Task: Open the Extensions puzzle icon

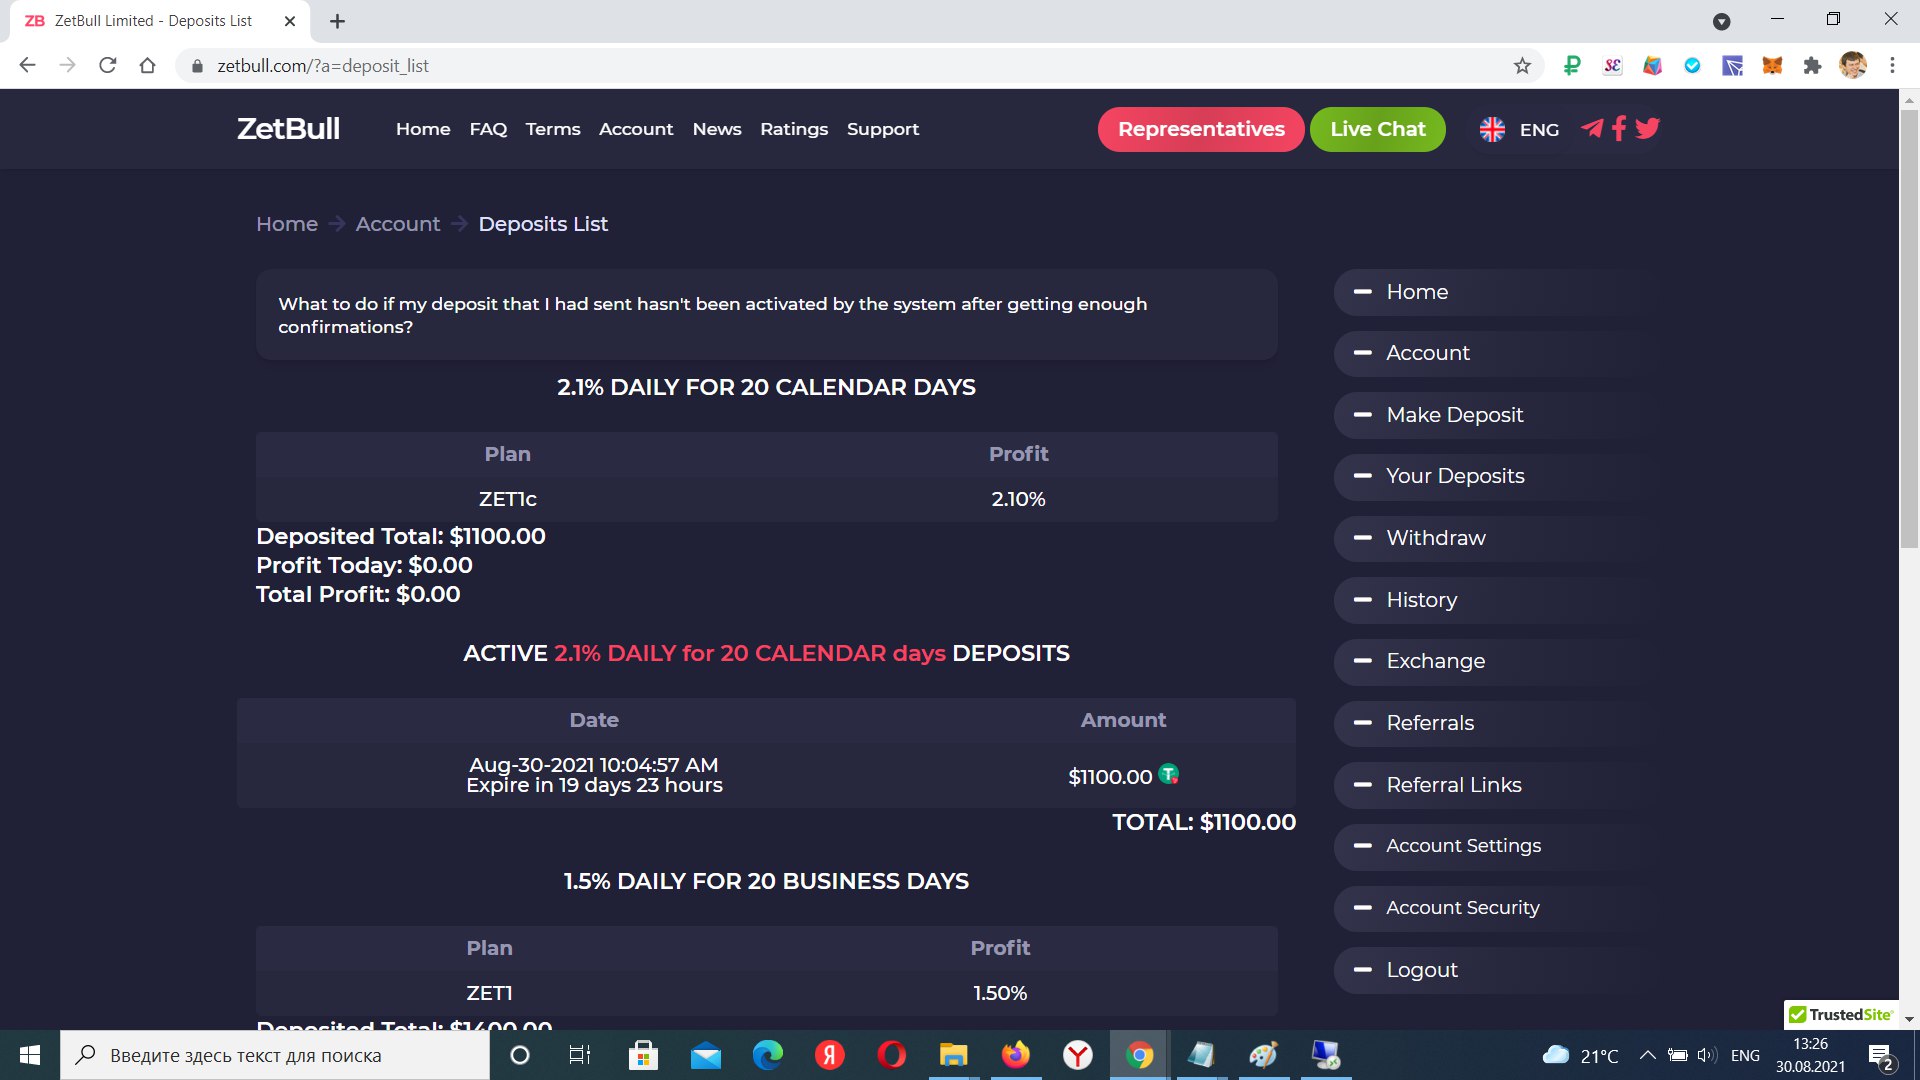Action: tap(1812, 66)
